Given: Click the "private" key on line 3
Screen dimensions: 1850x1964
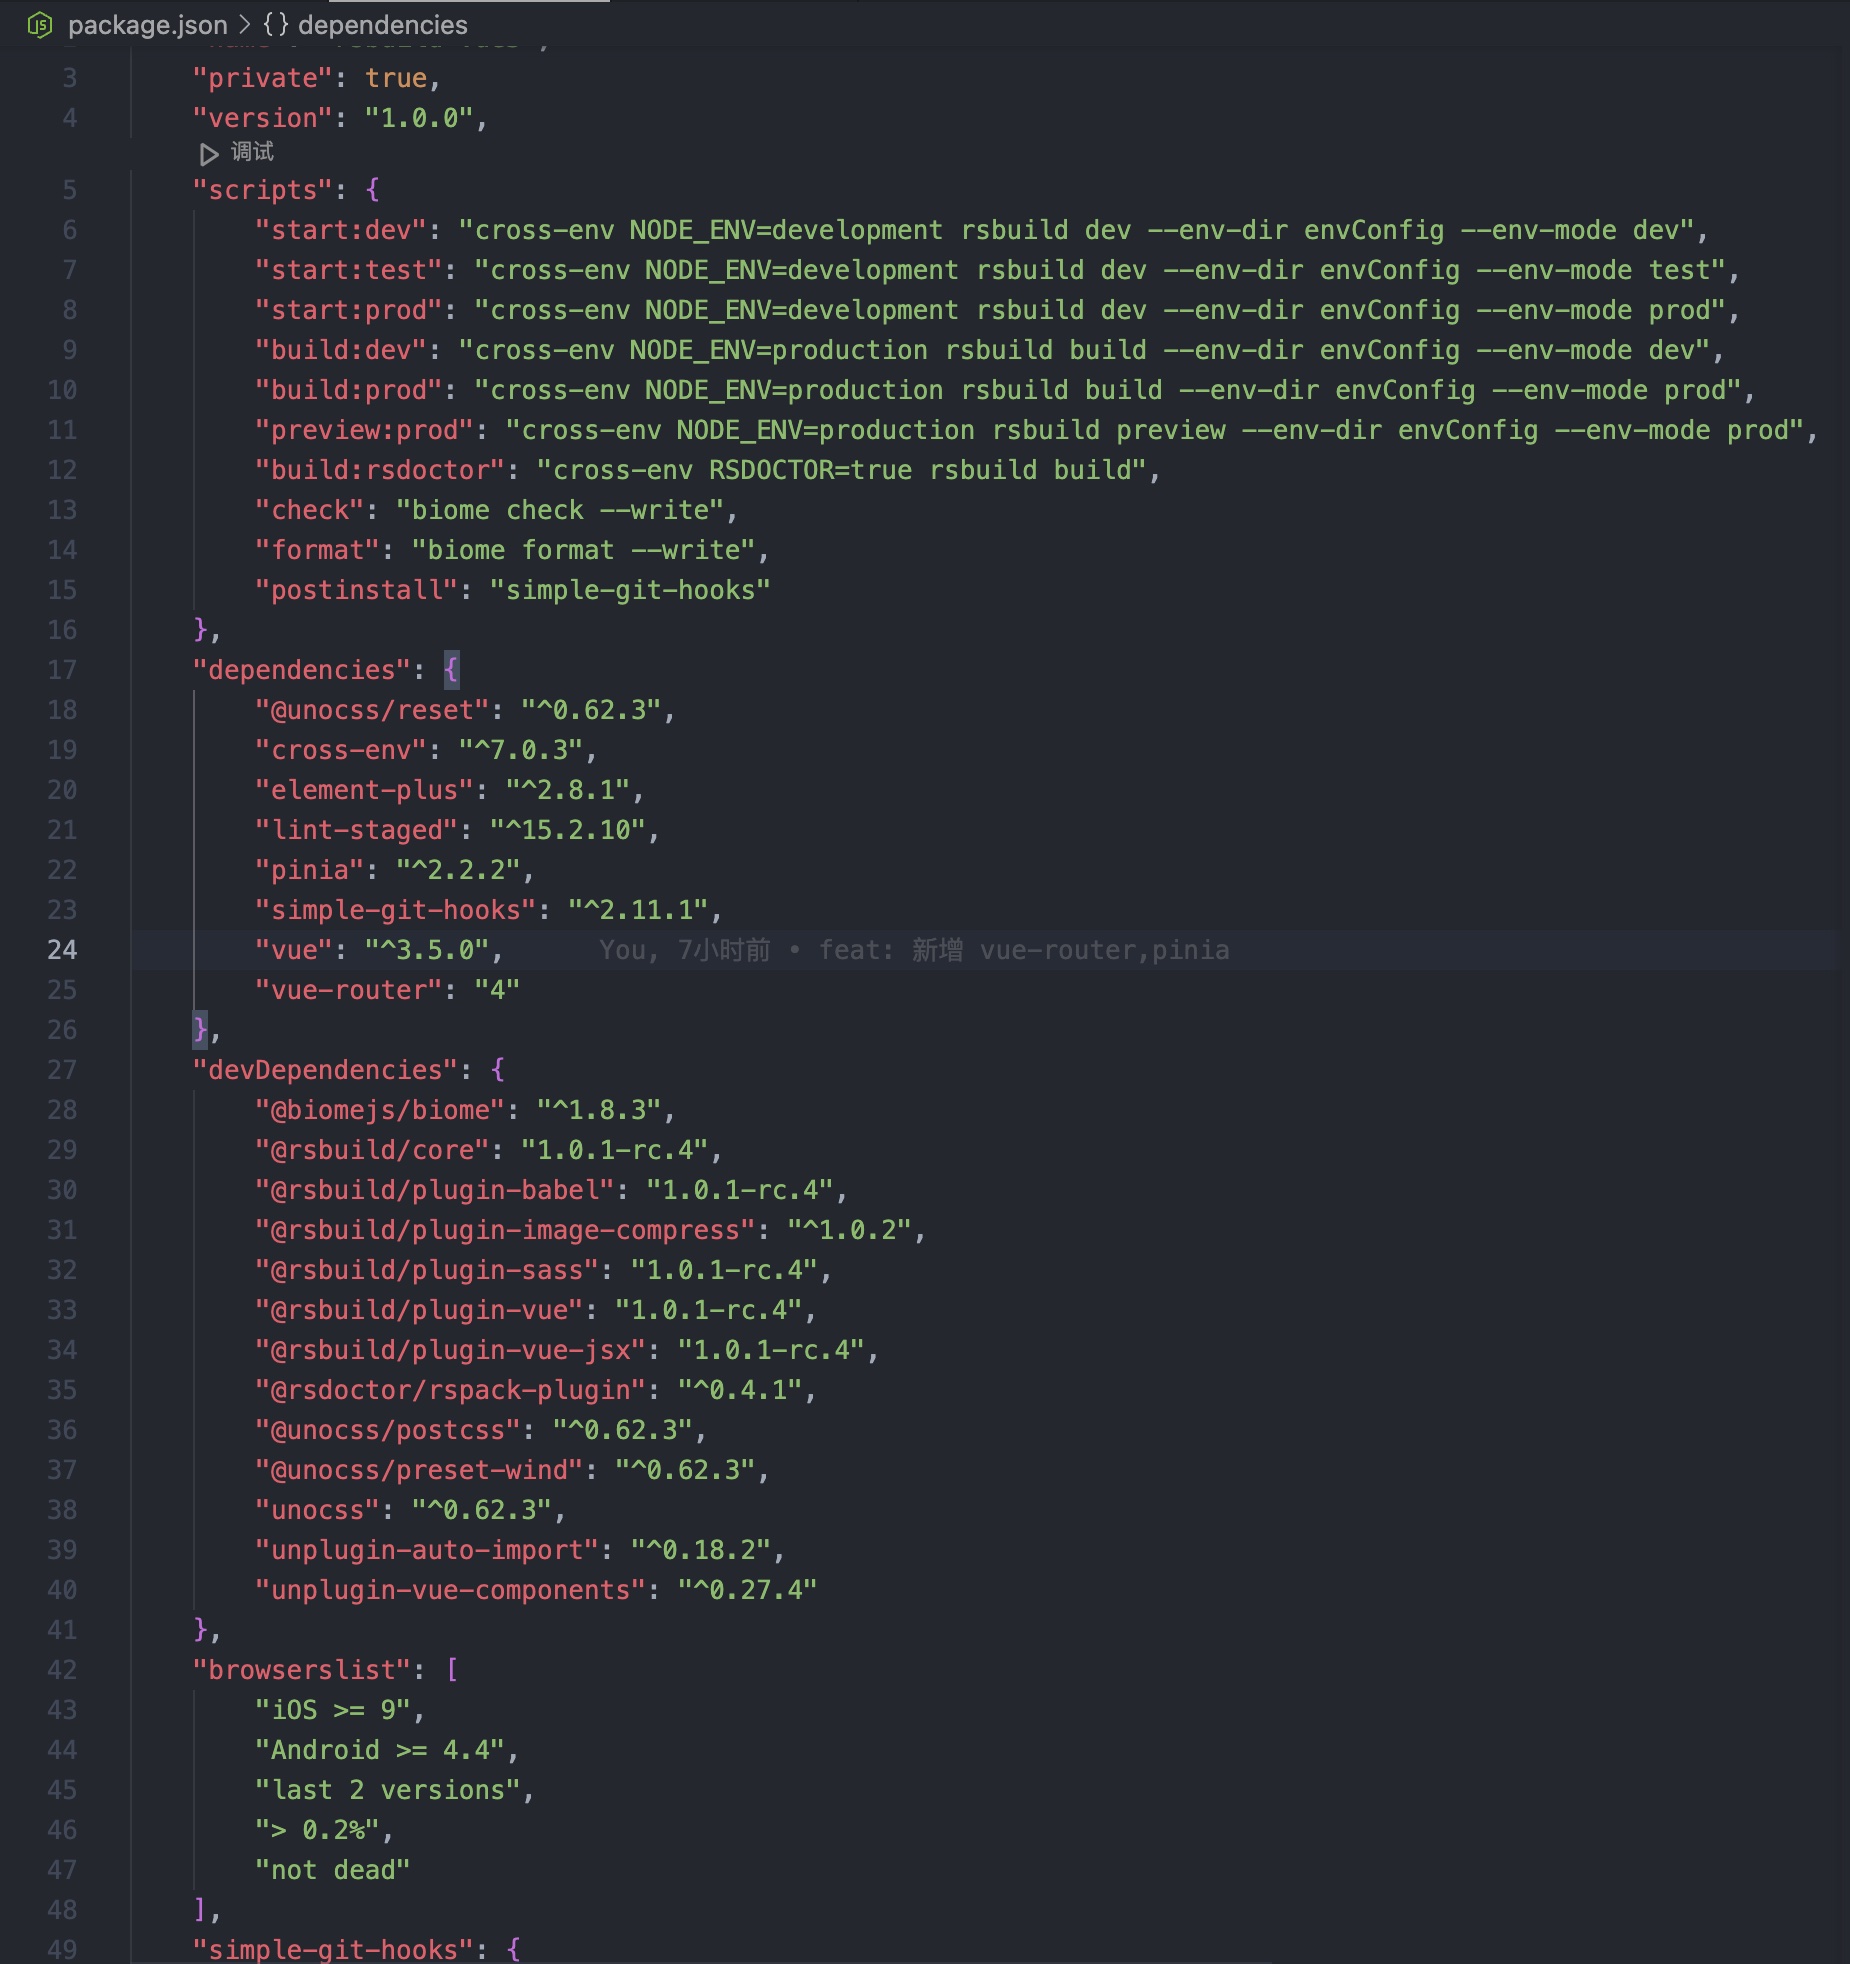Looking at the screenshot, I should [263, 78].
